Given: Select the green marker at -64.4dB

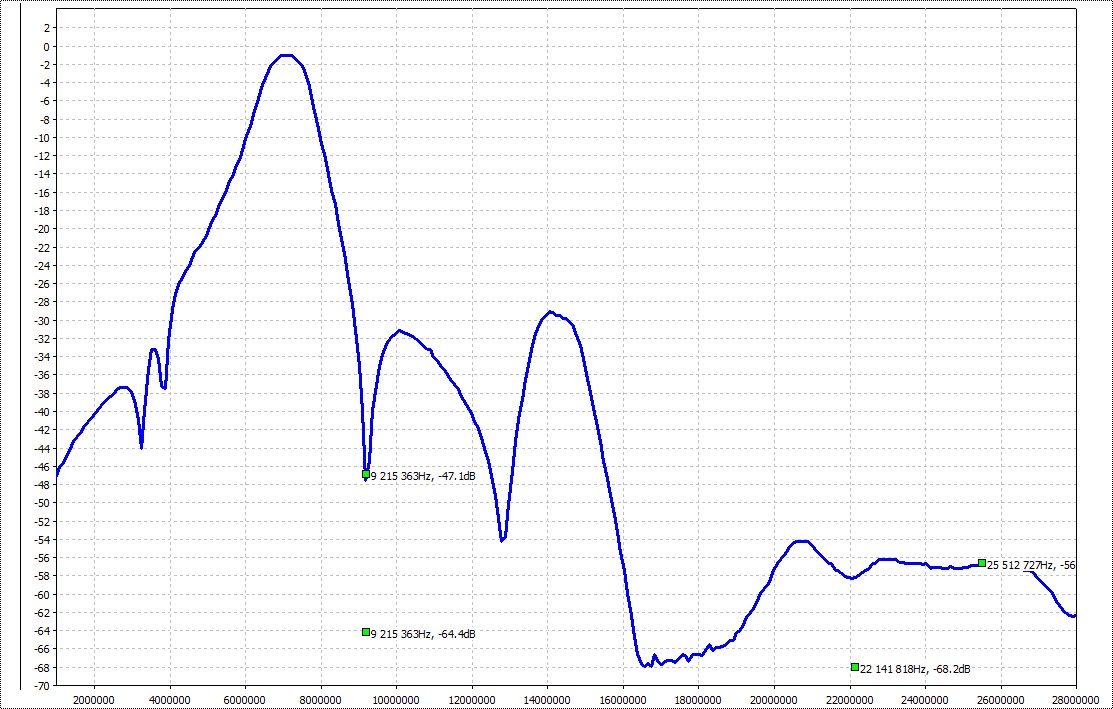Looking at the screenshot, I should pos(366,632).
